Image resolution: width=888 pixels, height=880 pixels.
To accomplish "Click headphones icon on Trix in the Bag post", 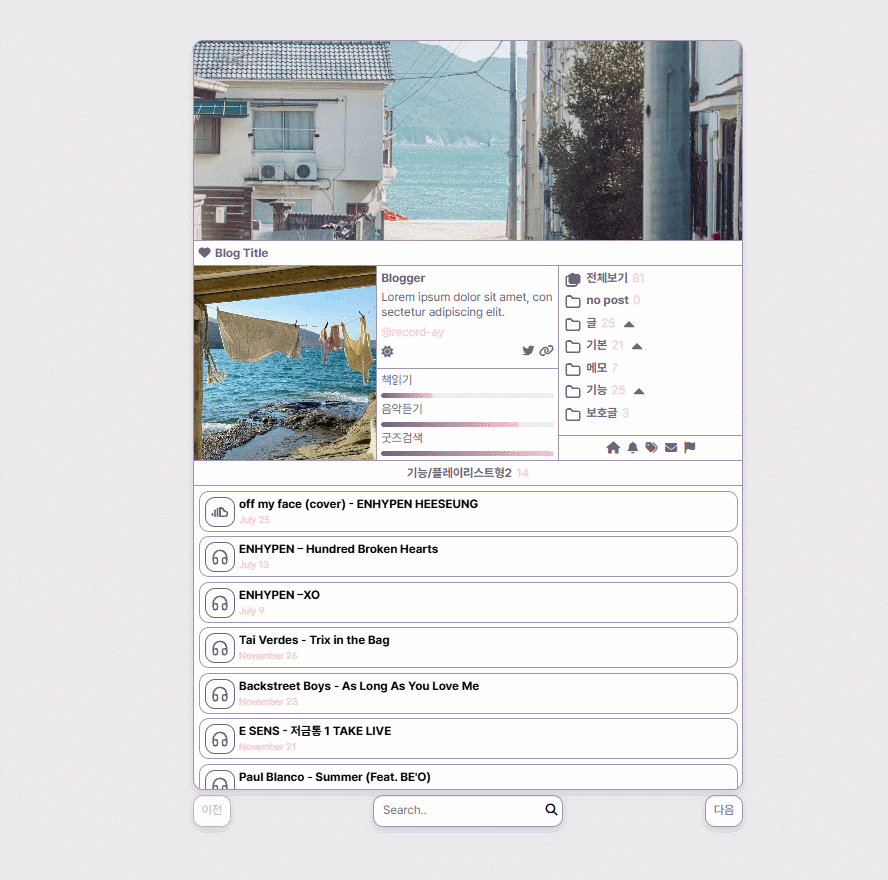I will [x=220, y=648].
